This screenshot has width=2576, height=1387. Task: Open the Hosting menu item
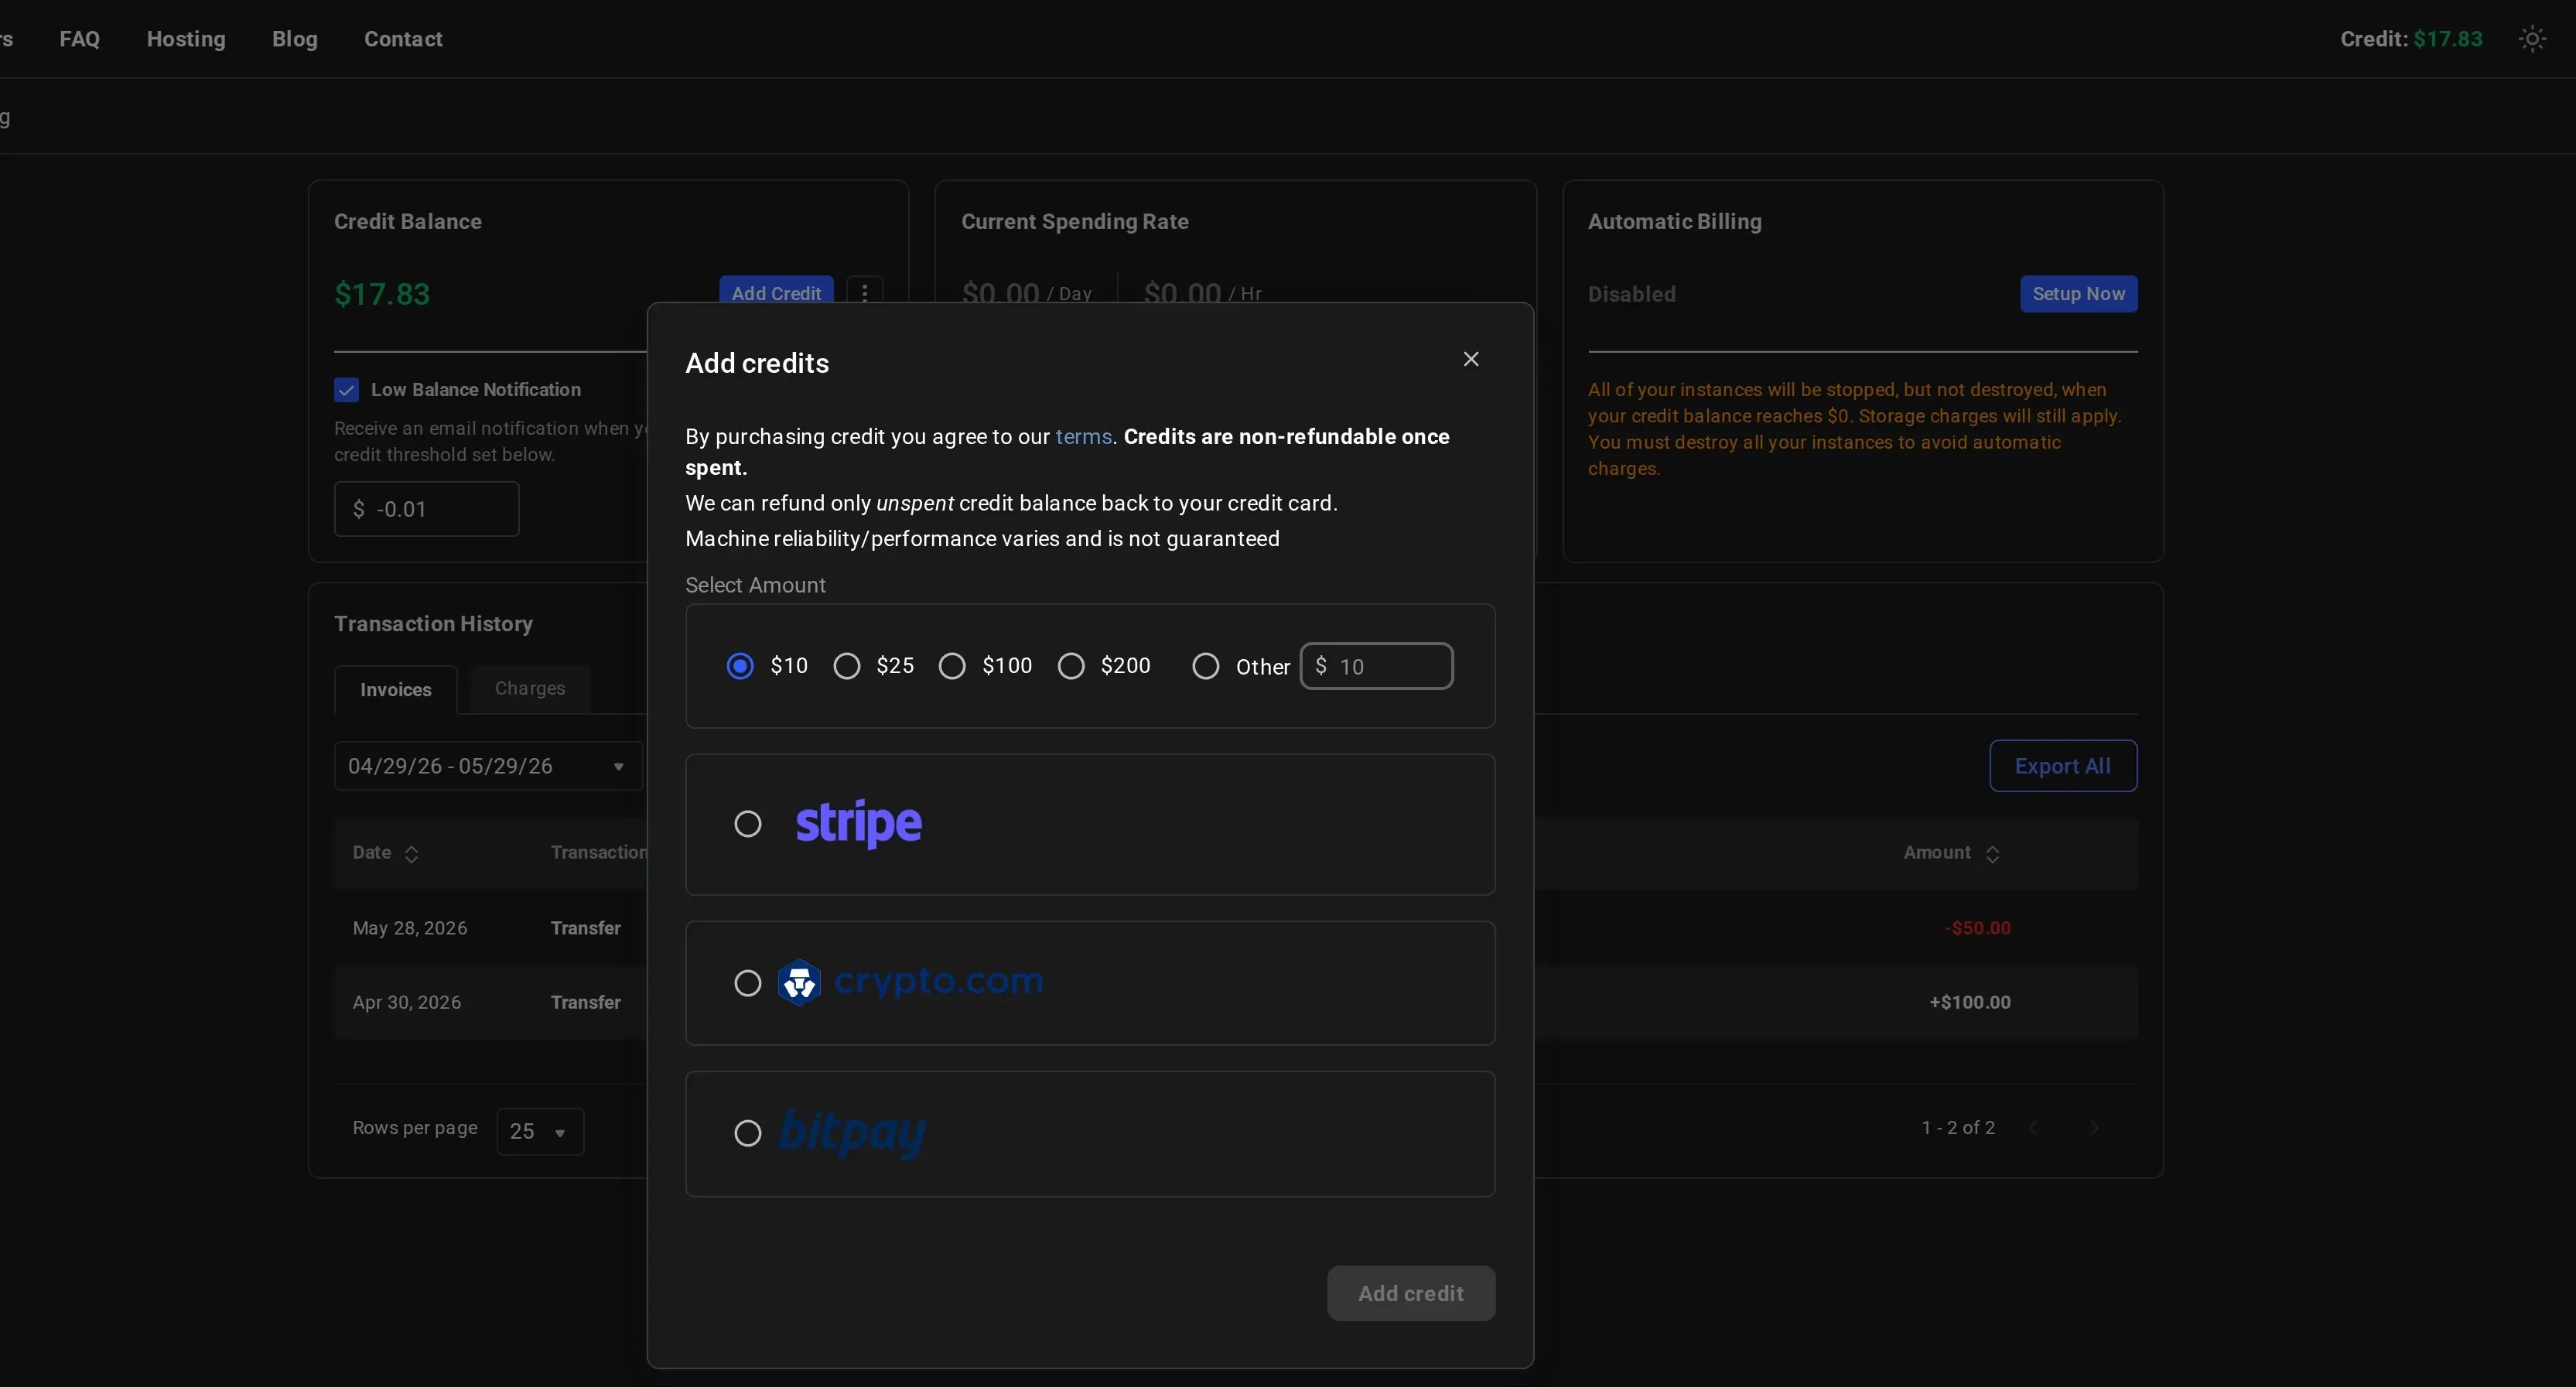click(x=186, y=39)
